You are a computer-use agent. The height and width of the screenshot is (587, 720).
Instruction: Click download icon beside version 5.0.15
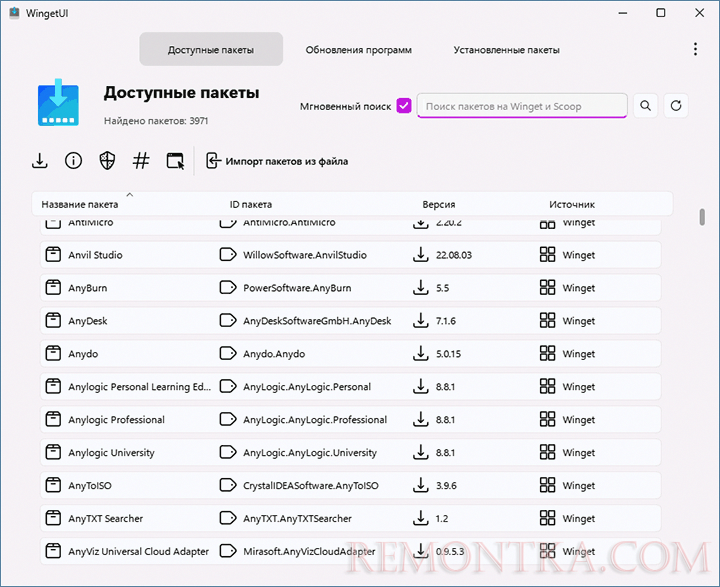(421, 354)
